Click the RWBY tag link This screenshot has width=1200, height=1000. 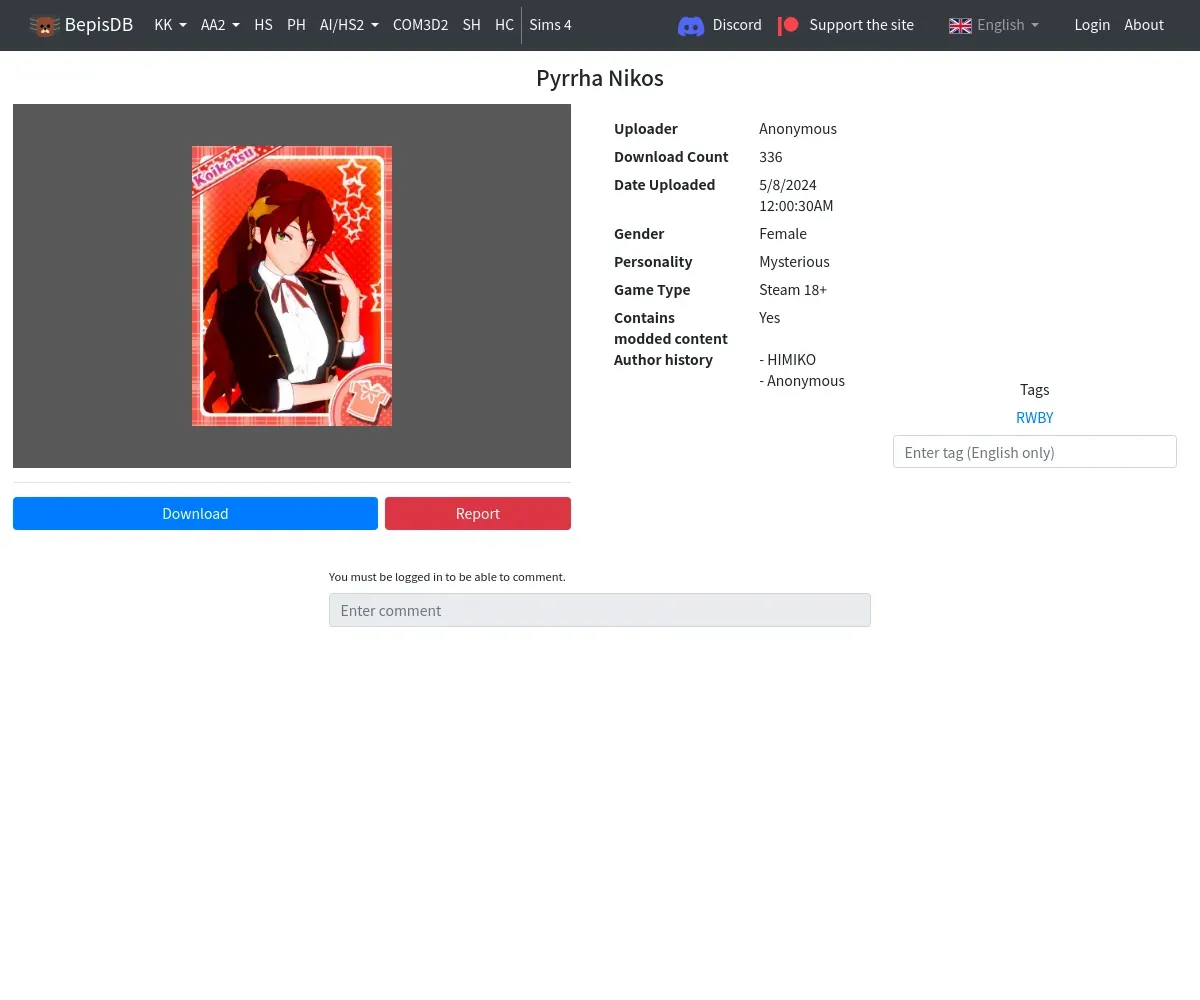[1034, 418]
